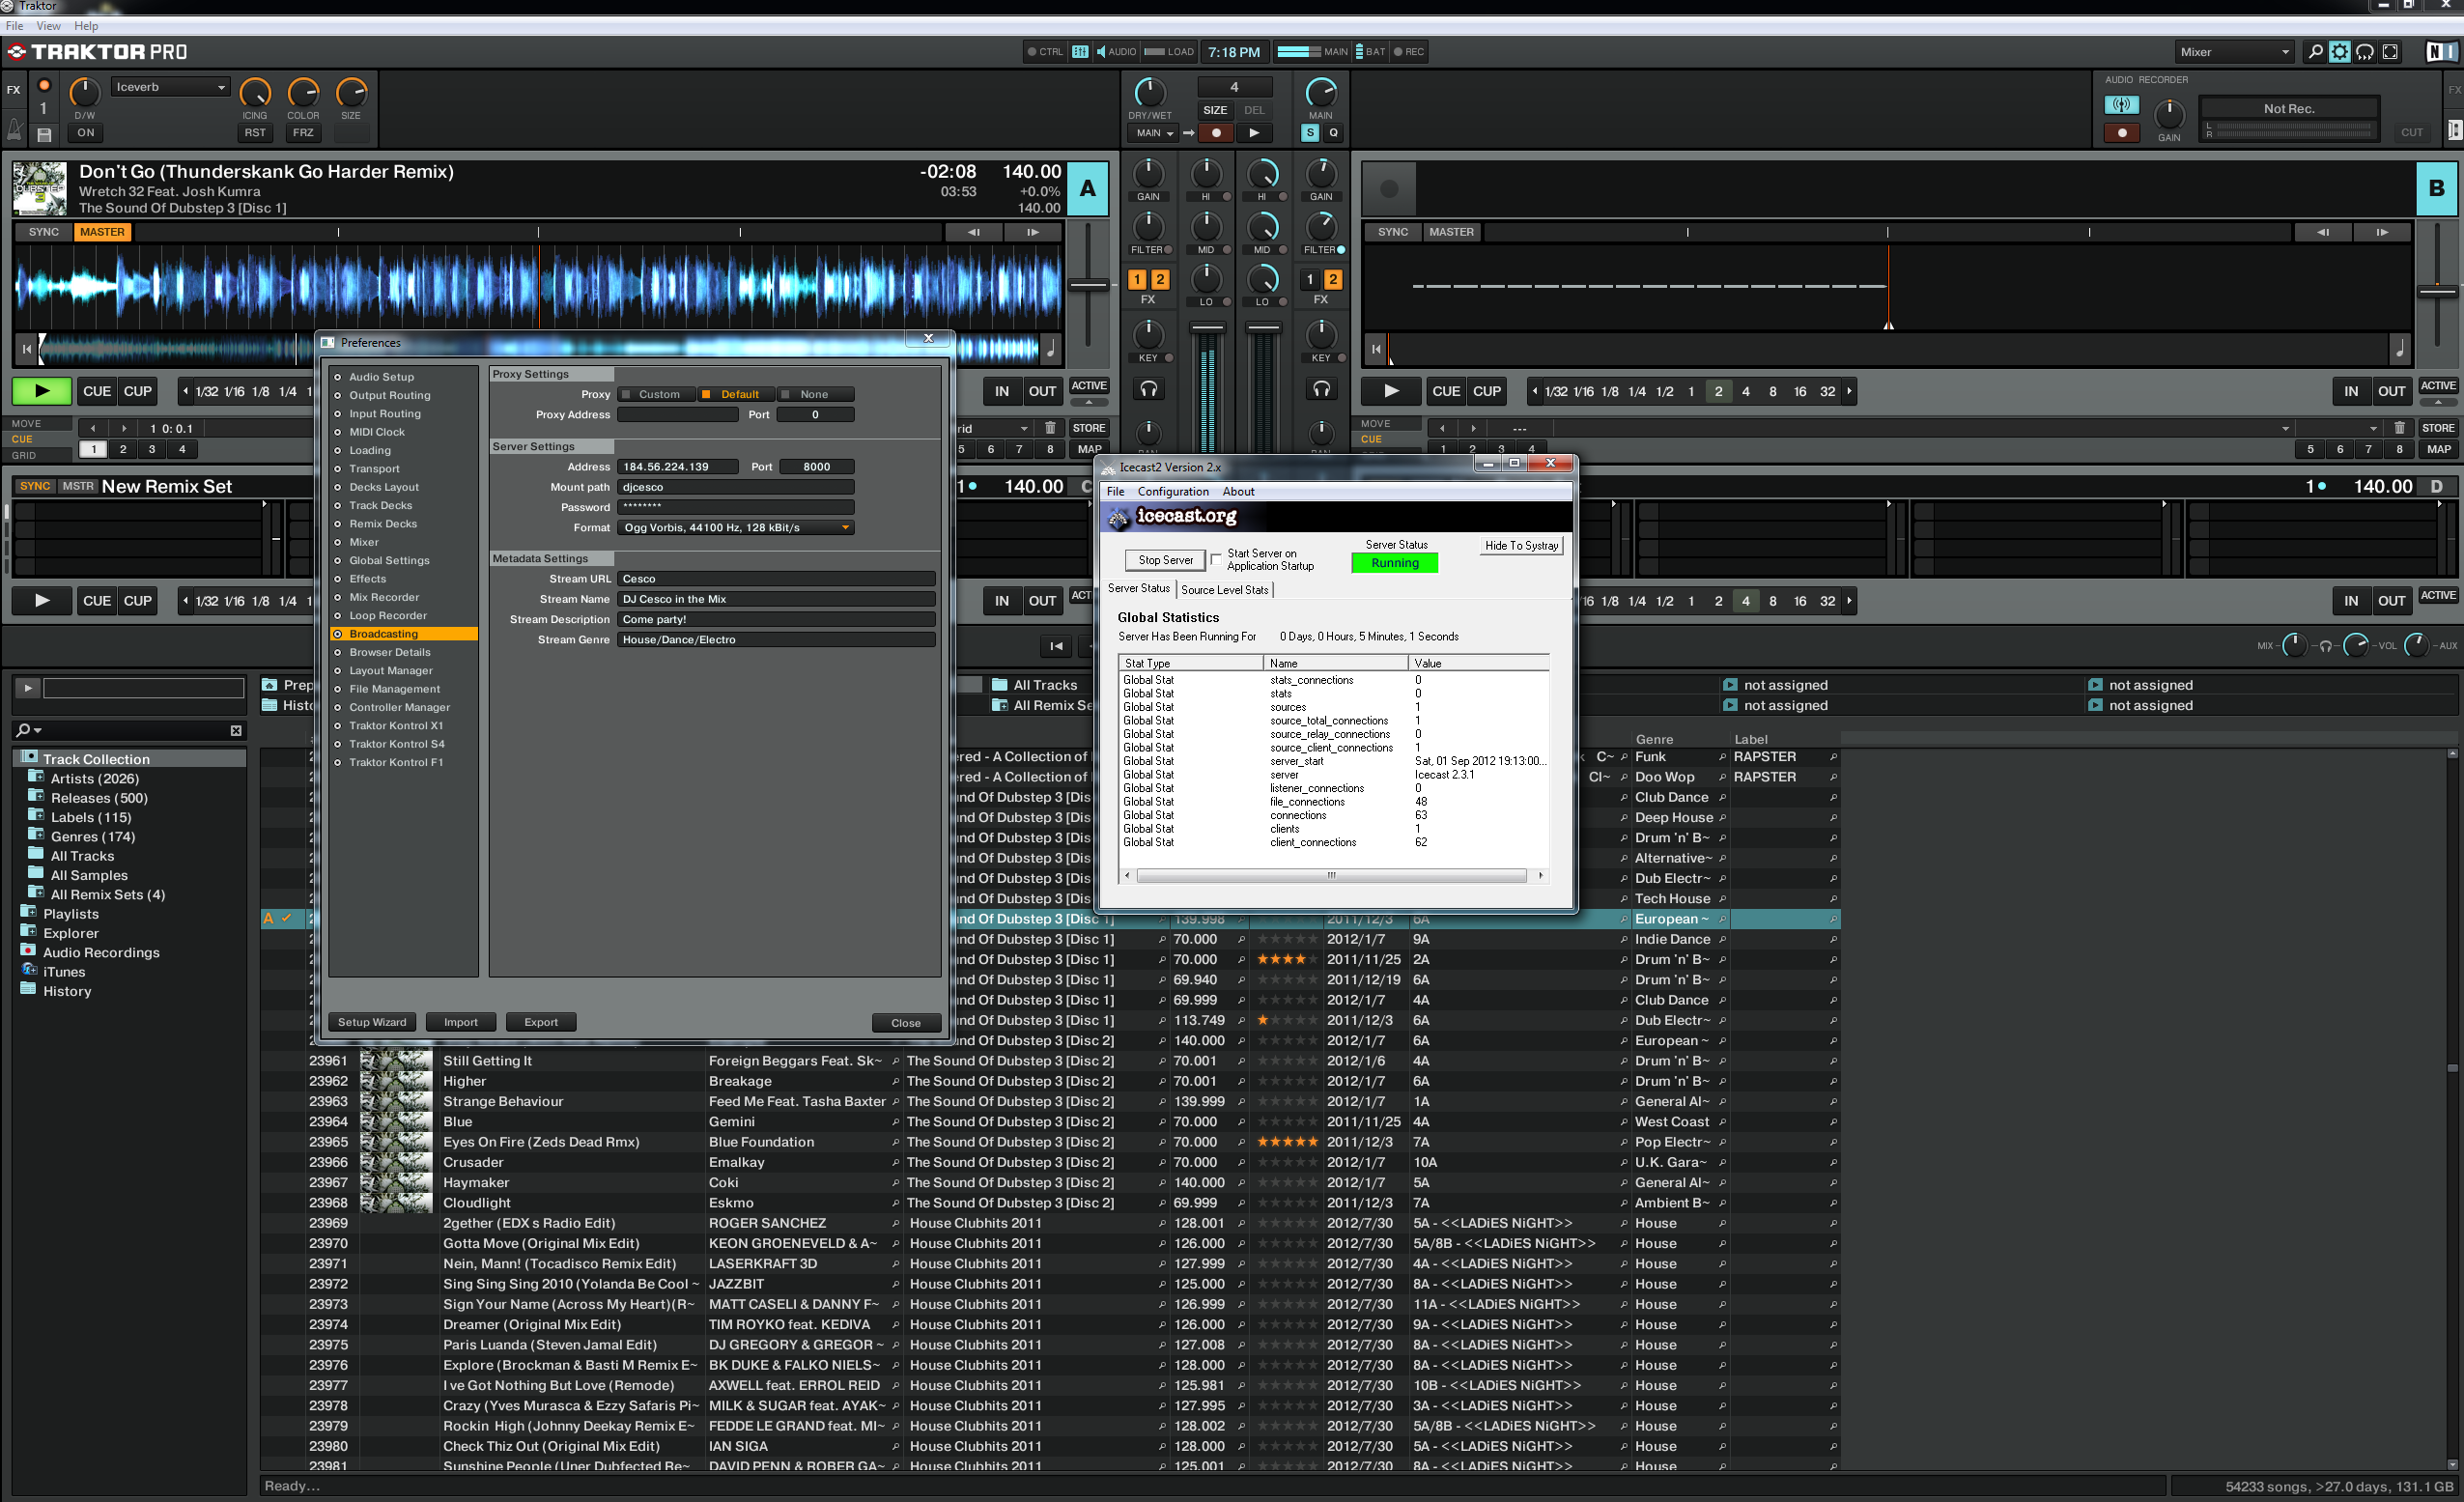Viewport: 2464px width, 1502px height.
Task: Click Deck B headphone cue icon in mixer
Action: tap(1321, 389)
